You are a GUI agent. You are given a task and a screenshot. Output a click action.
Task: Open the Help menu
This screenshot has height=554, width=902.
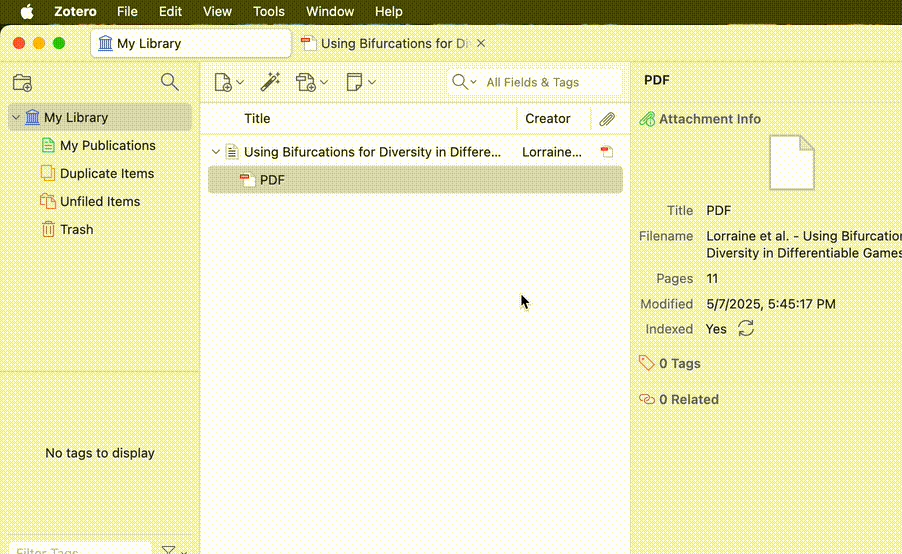(389, 12)
